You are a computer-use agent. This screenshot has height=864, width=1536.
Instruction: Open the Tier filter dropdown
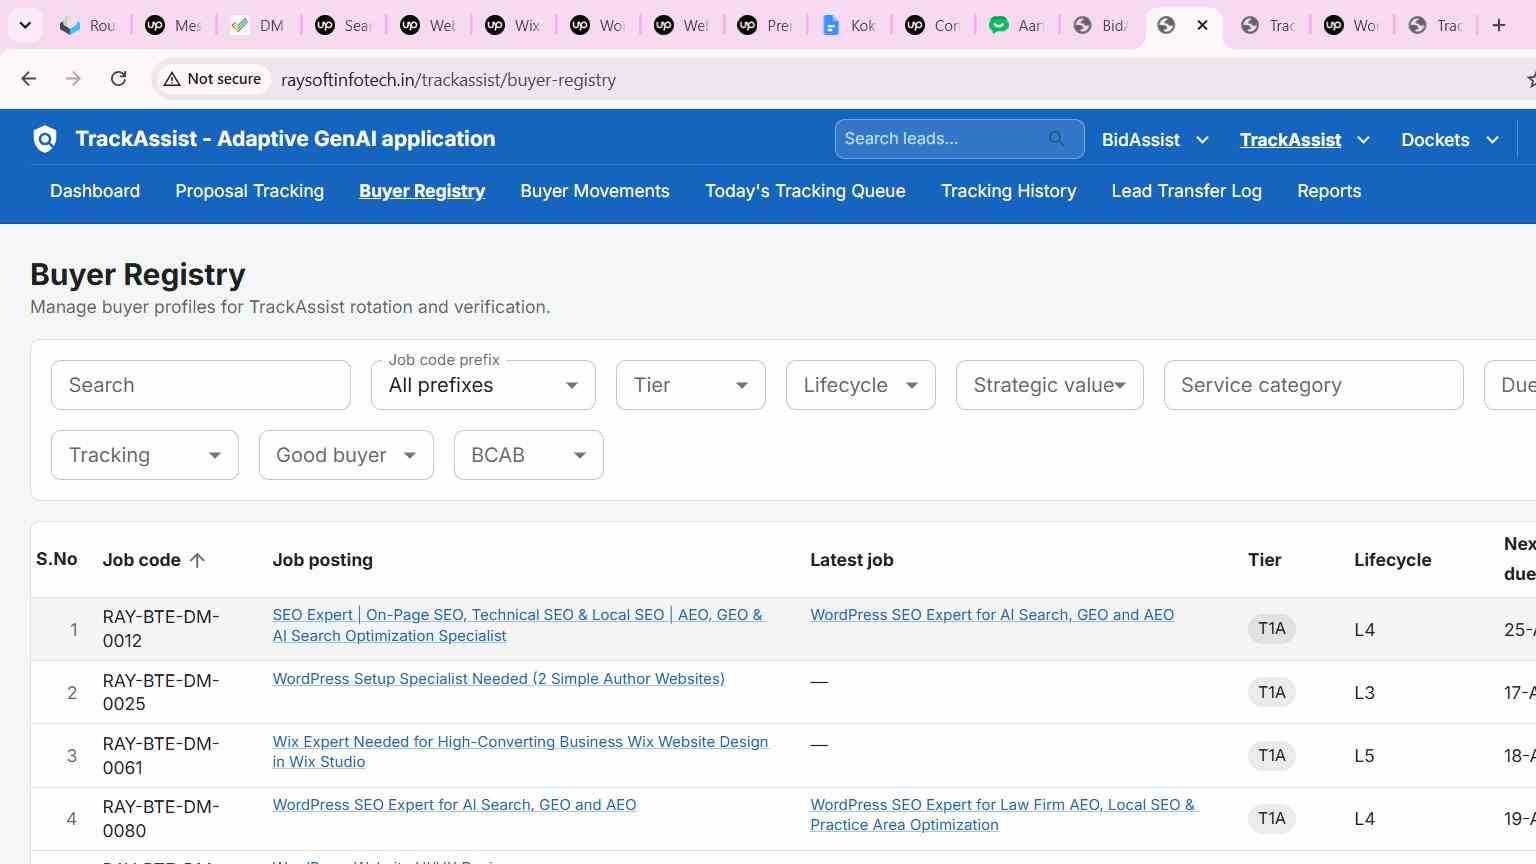point(690,385)
